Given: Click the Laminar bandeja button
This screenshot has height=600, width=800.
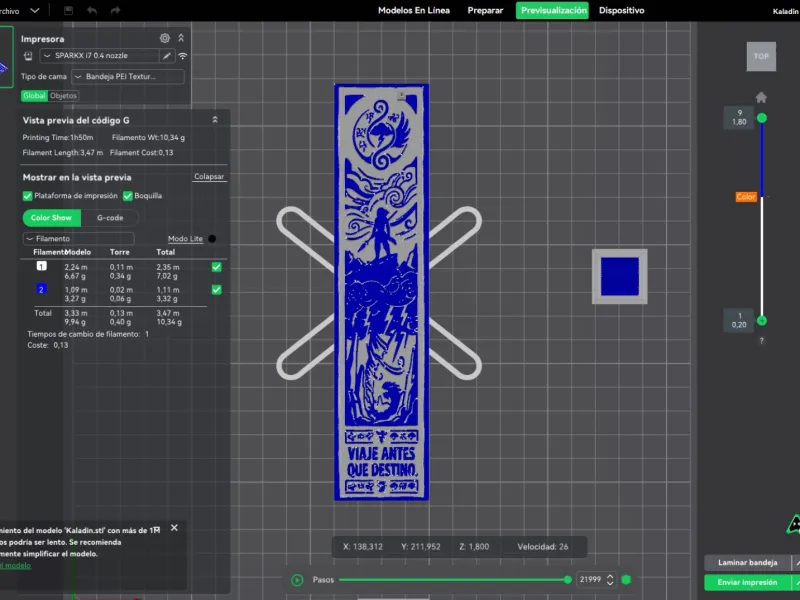Looking at the screenshot, I should pos(747,562).
